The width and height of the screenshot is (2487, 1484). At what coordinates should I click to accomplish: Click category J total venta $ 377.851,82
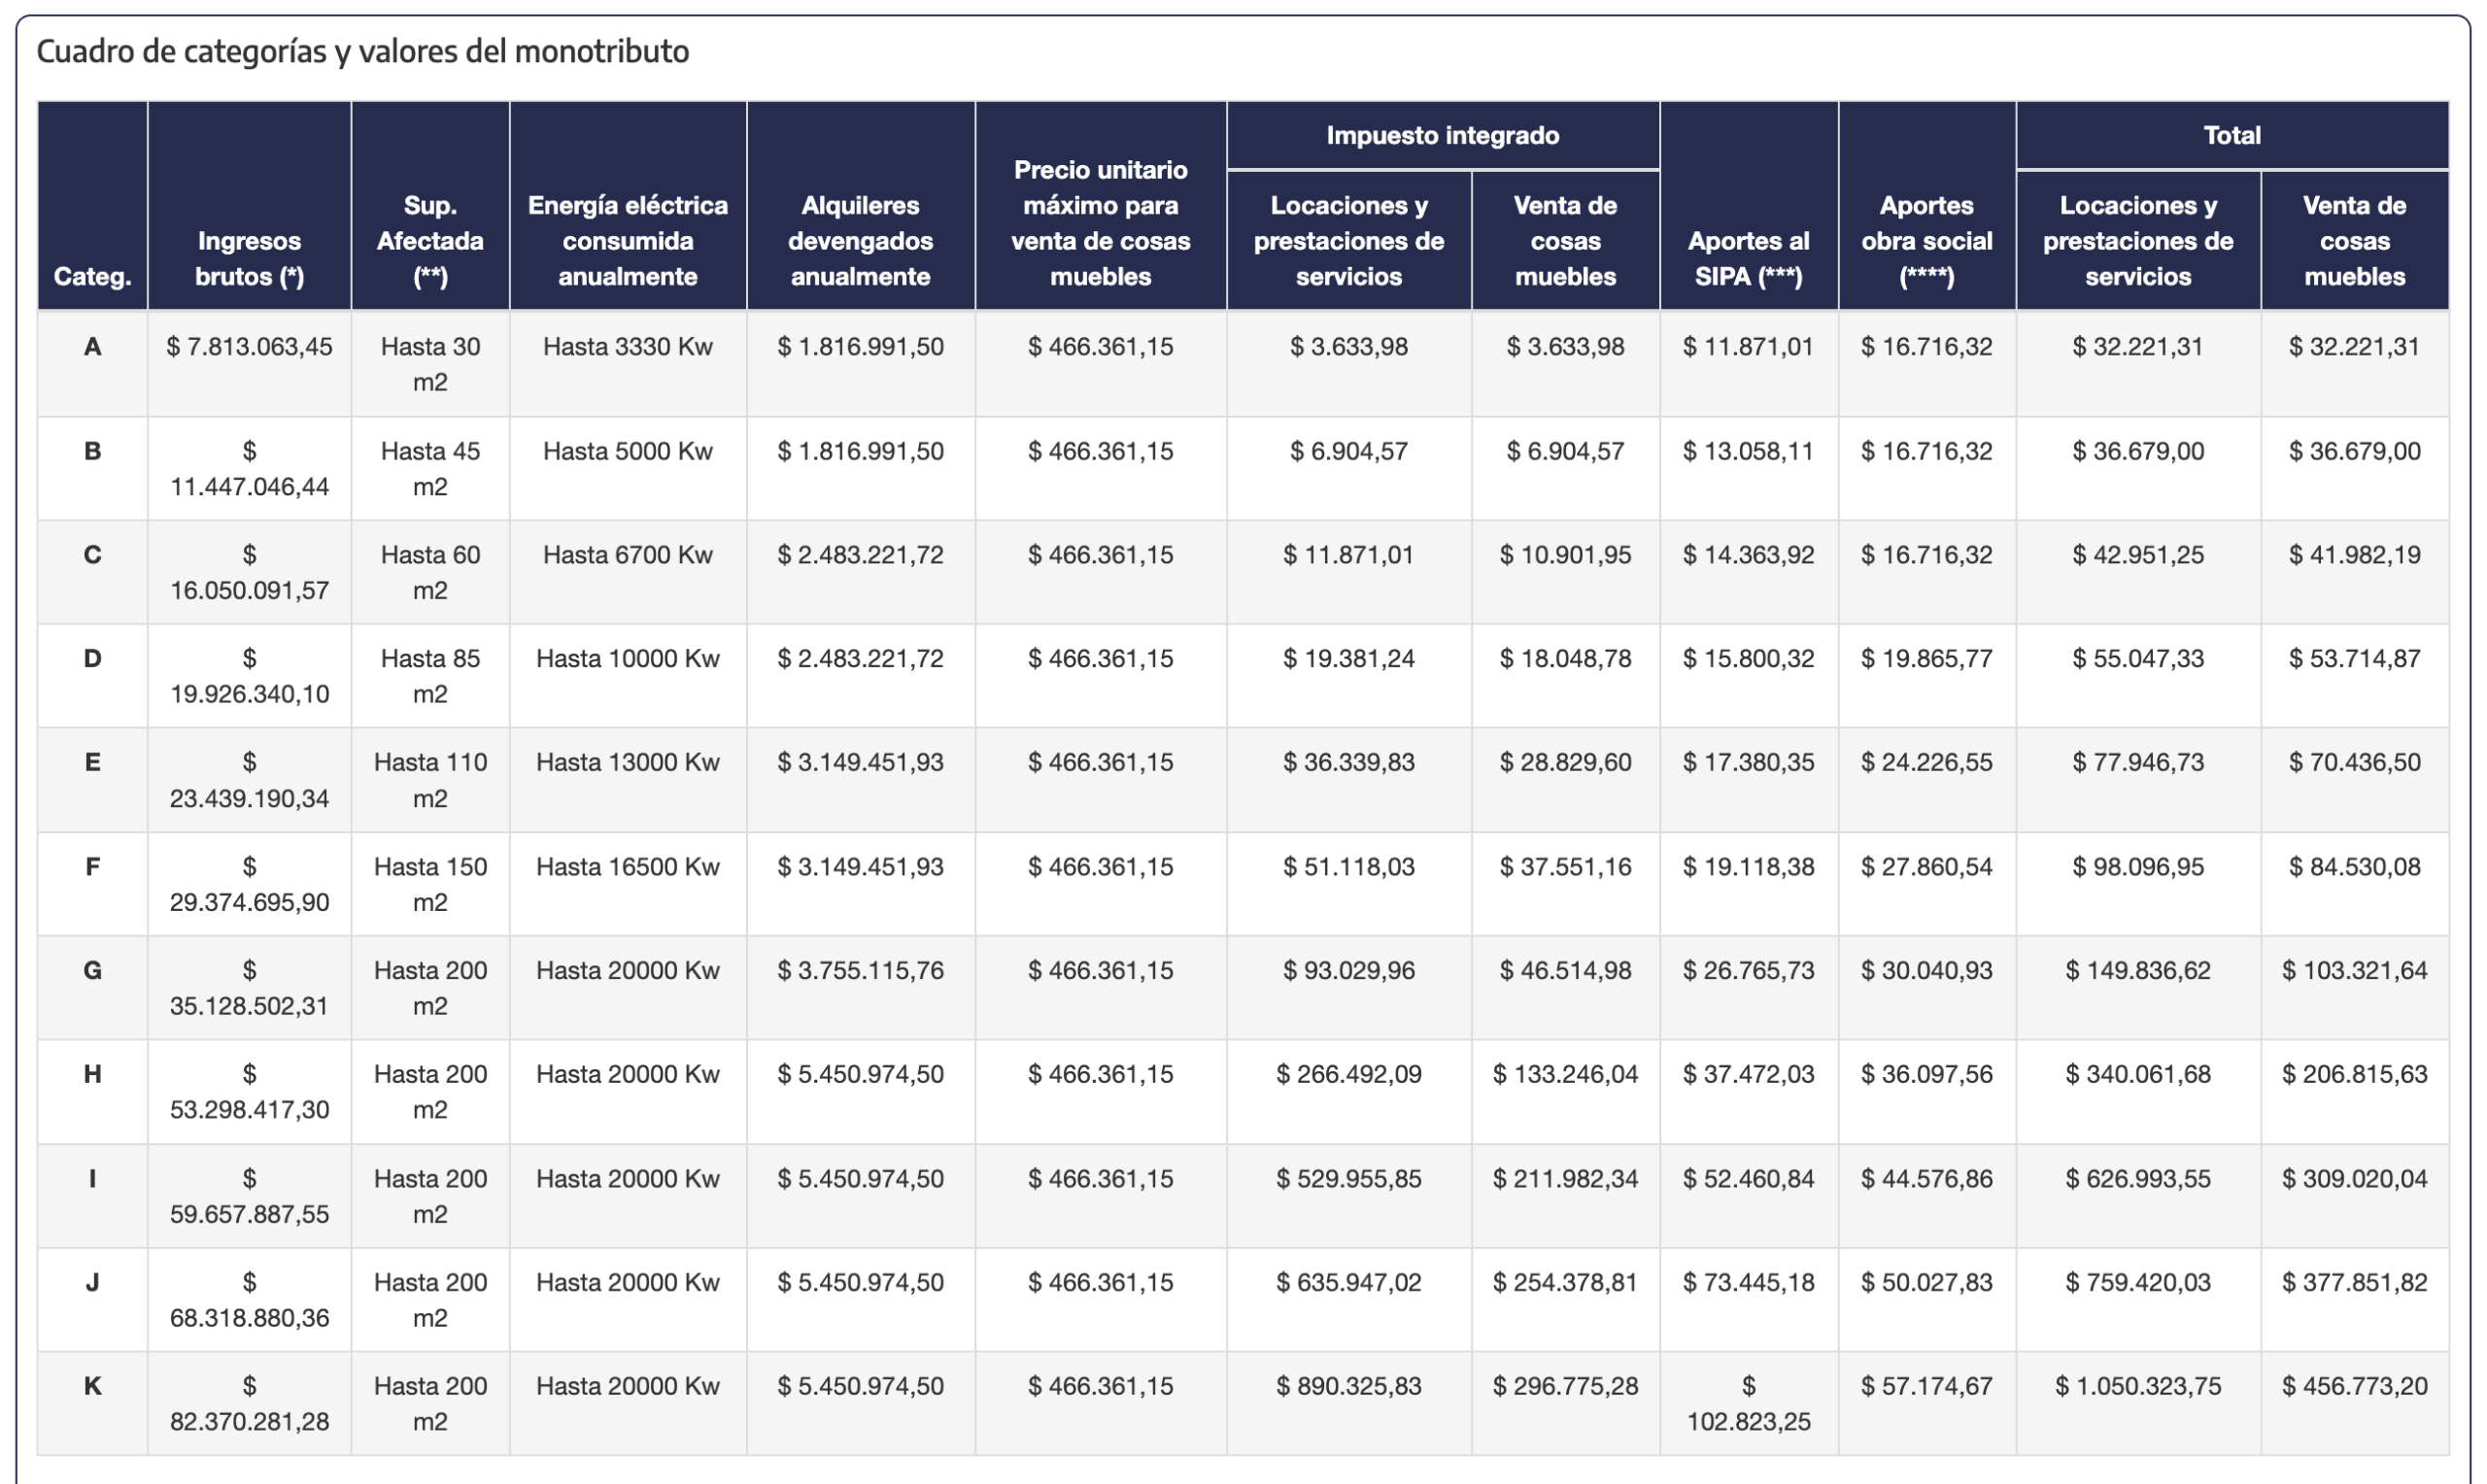pyautogui.click(x=2354, y=1282)
